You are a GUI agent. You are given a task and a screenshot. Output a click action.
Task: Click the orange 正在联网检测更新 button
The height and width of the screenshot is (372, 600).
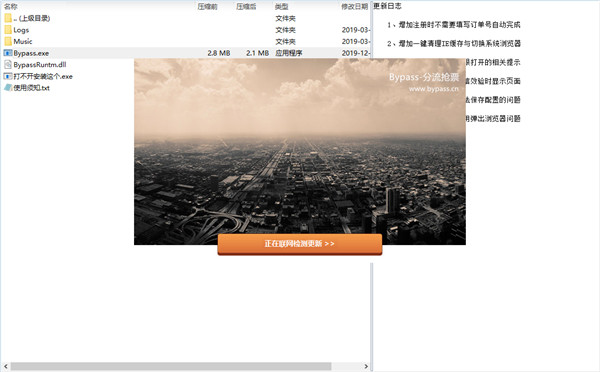coord(300,244)
